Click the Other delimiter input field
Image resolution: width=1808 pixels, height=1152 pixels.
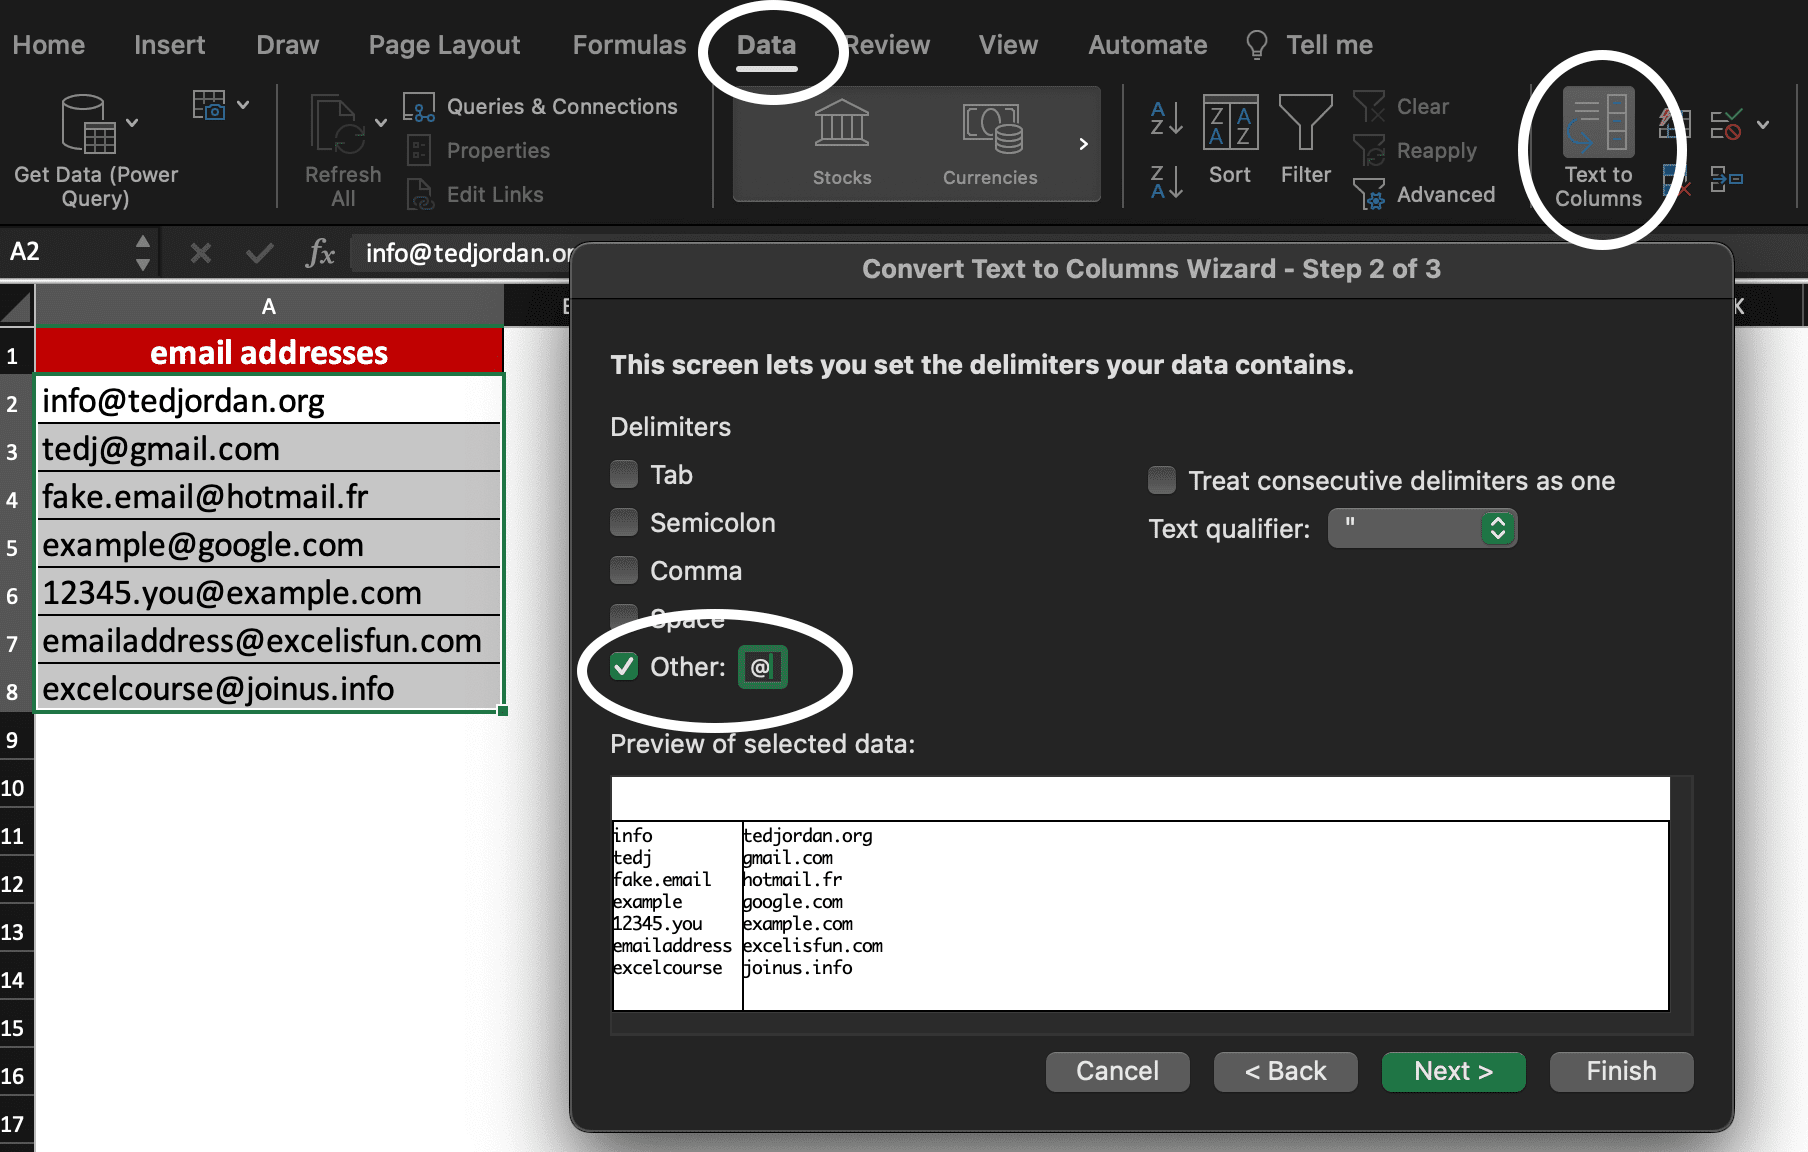click(x=763, y=667)
